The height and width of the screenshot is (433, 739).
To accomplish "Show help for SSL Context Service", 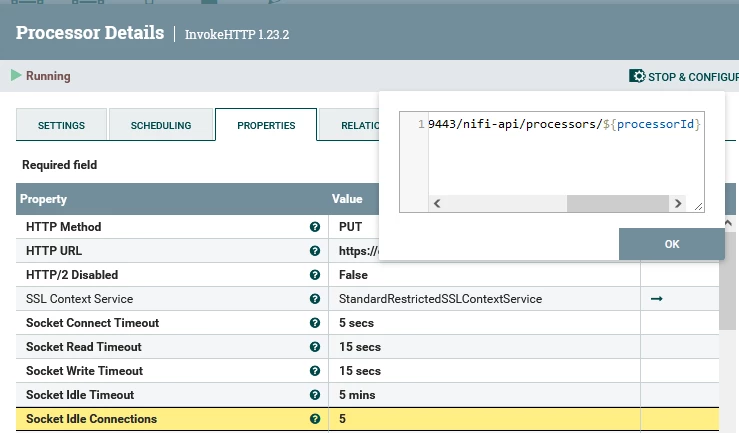I will pos(315,299).
